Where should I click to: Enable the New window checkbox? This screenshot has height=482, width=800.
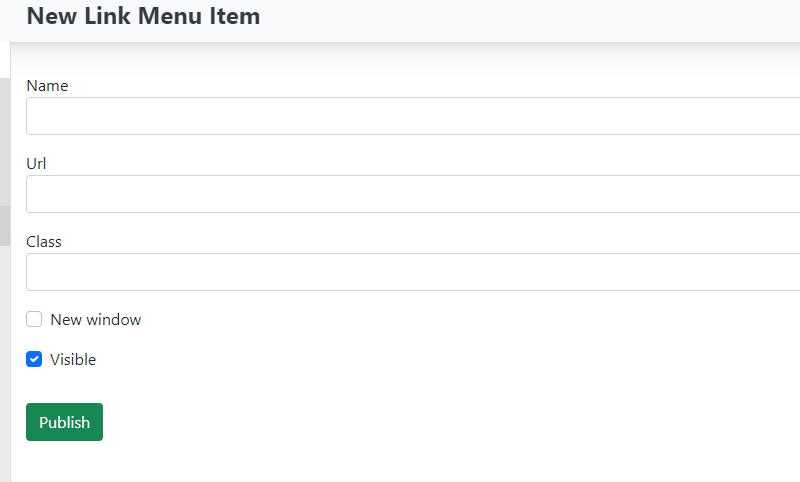coord(34,320)
